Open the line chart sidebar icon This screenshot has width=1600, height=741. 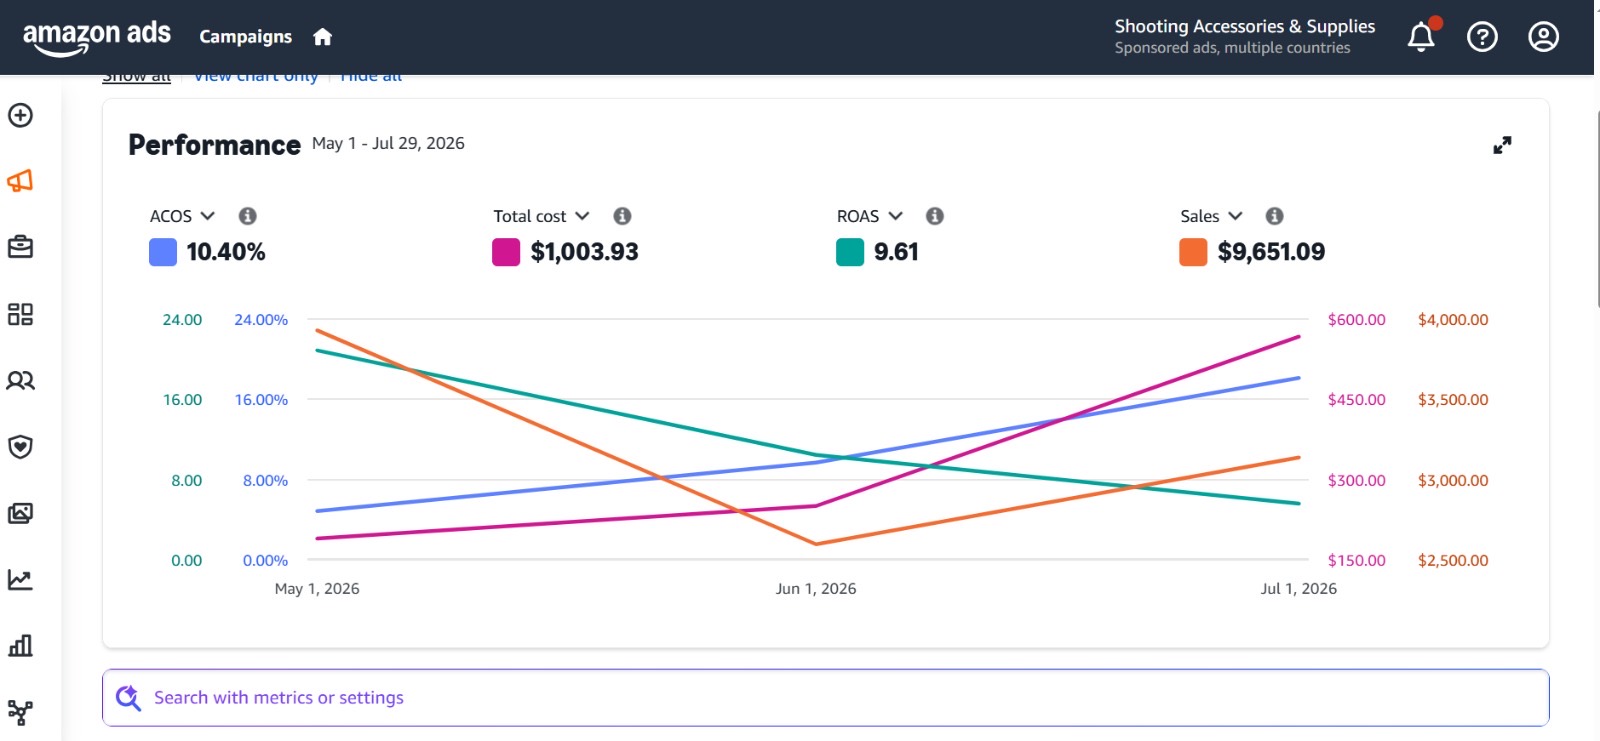(20, 579)
